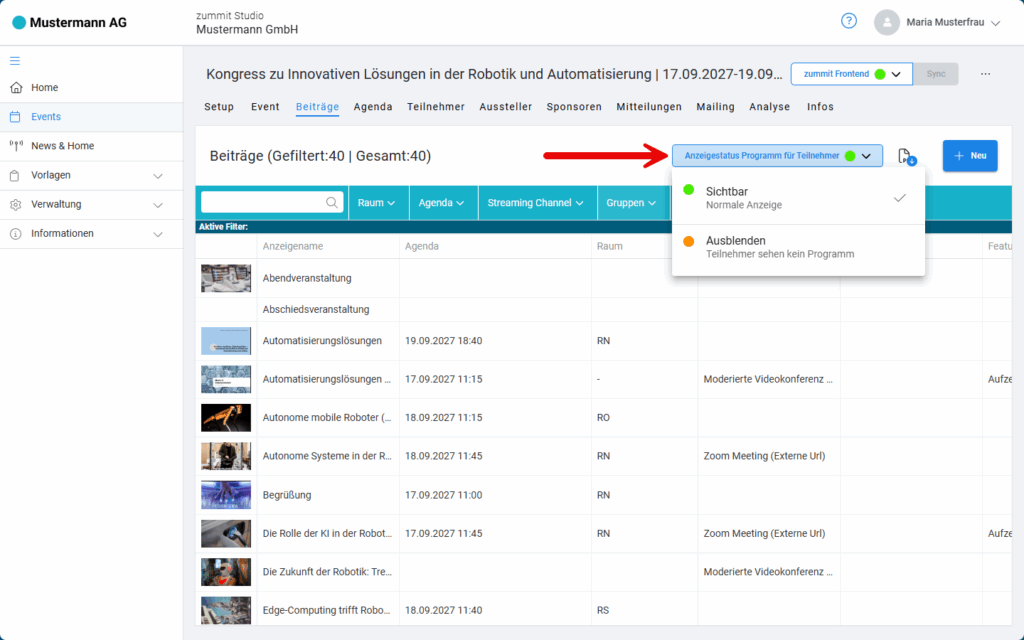Viewport: 1024px width, 640px height.
Task: Switch to the Teilnehmer tab
Action: [435, 107]
